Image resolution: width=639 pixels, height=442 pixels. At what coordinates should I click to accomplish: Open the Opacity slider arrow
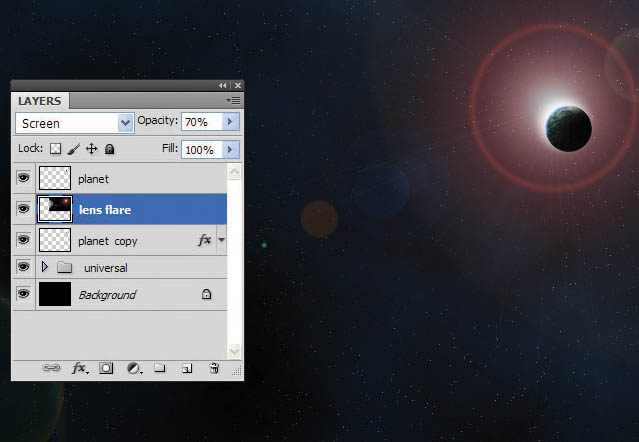click(230, 122)
